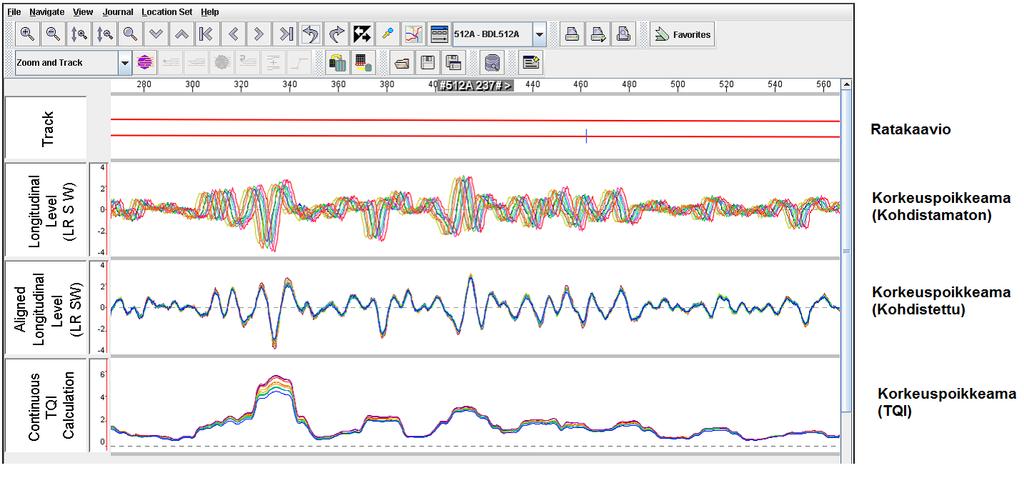Click the greyed-out circular burst icon
1024x483 pixels.
click(222, 63)
